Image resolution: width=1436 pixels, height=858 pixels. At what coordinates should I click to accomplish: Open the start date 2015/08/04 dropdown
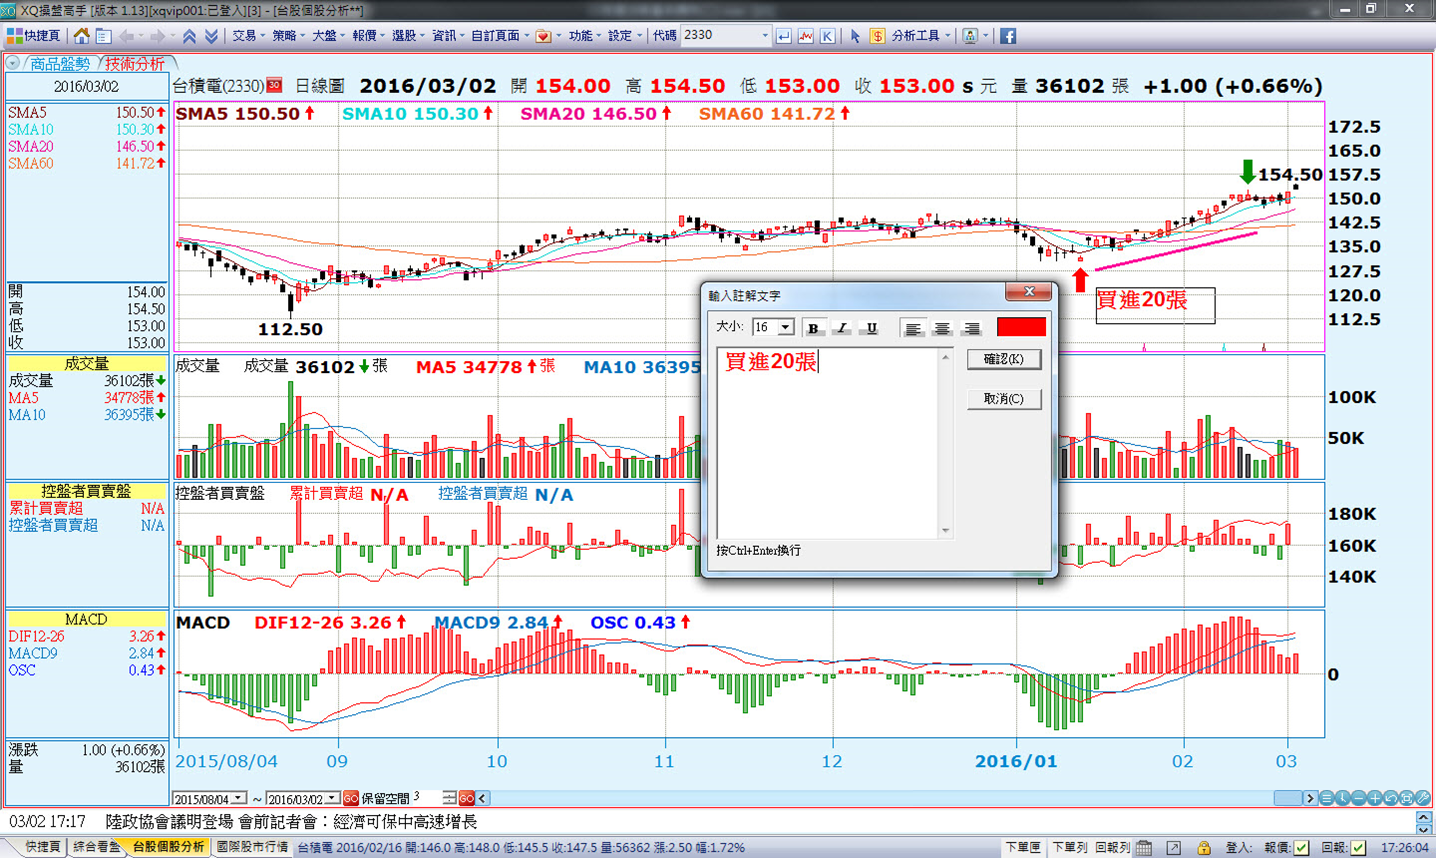coord(239,799)
